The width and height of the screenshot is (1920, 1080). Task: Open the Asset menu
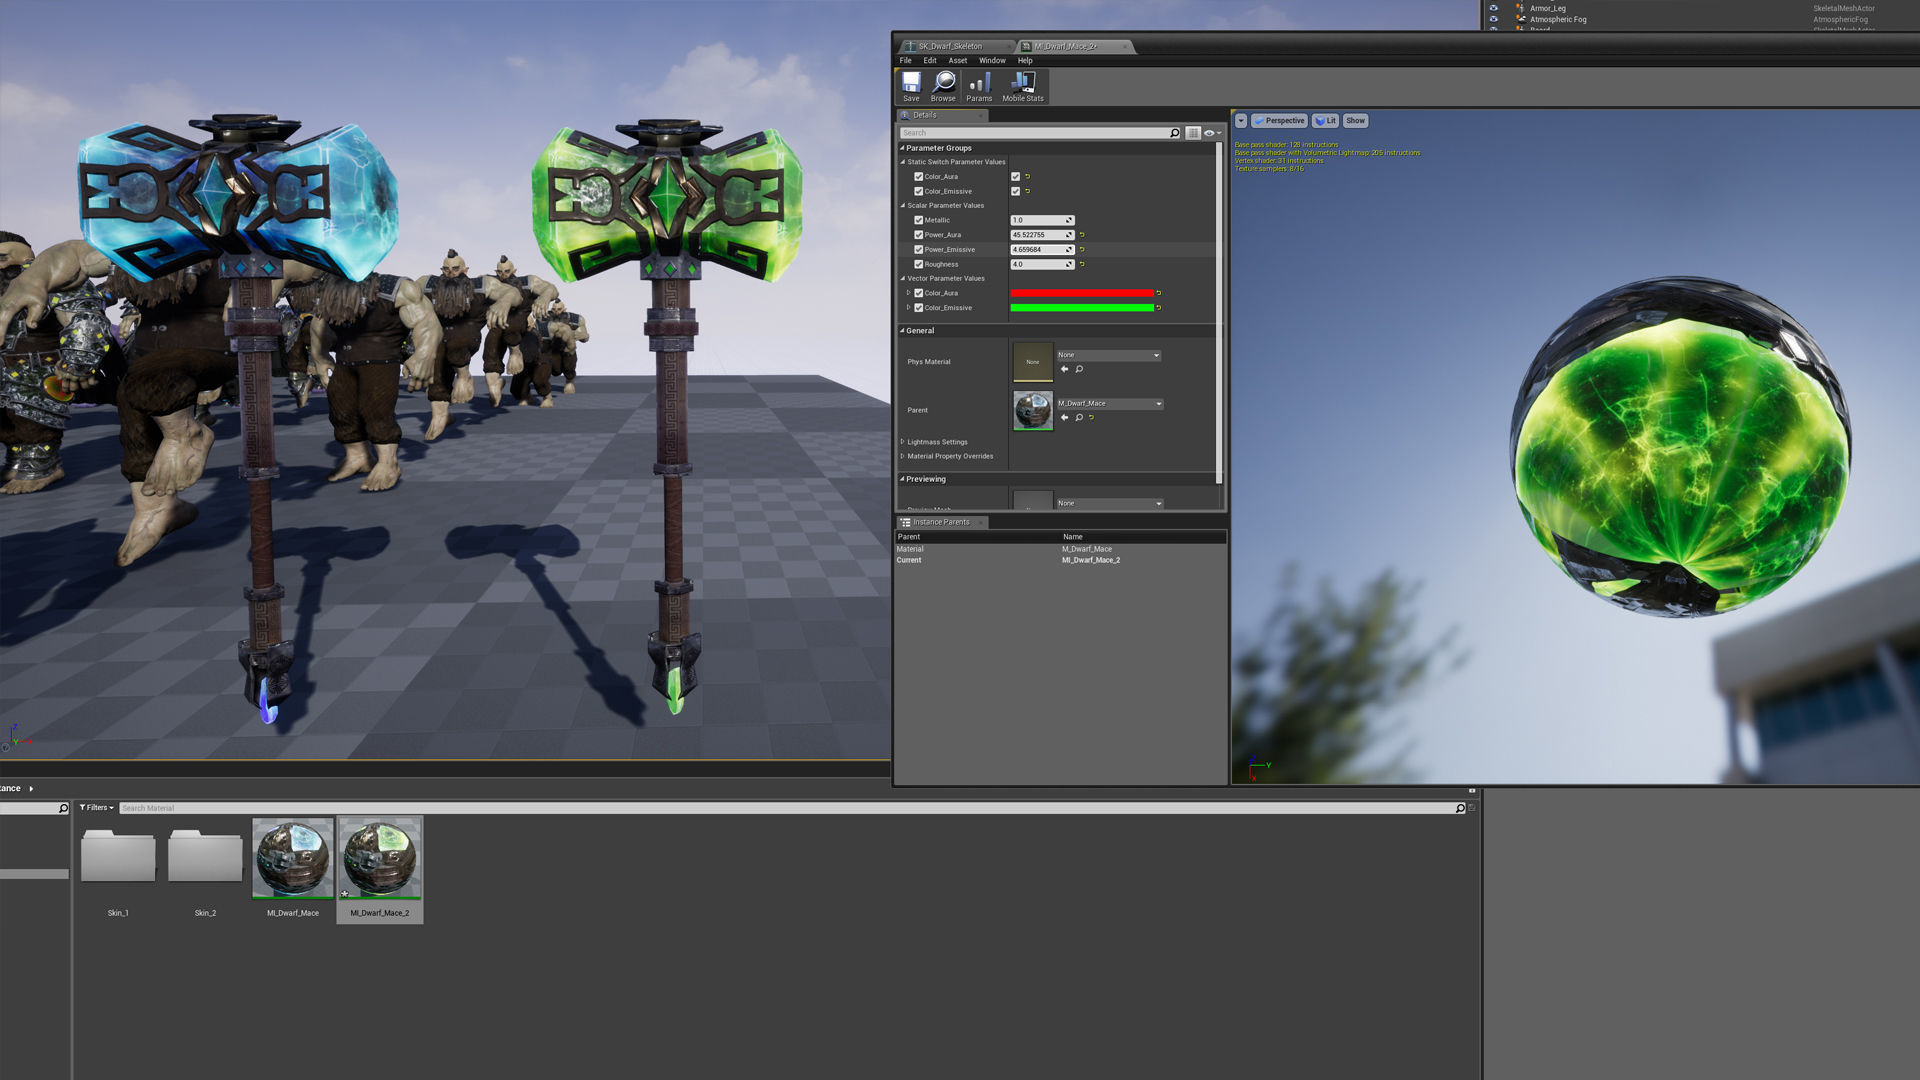(x=957, y=61)
